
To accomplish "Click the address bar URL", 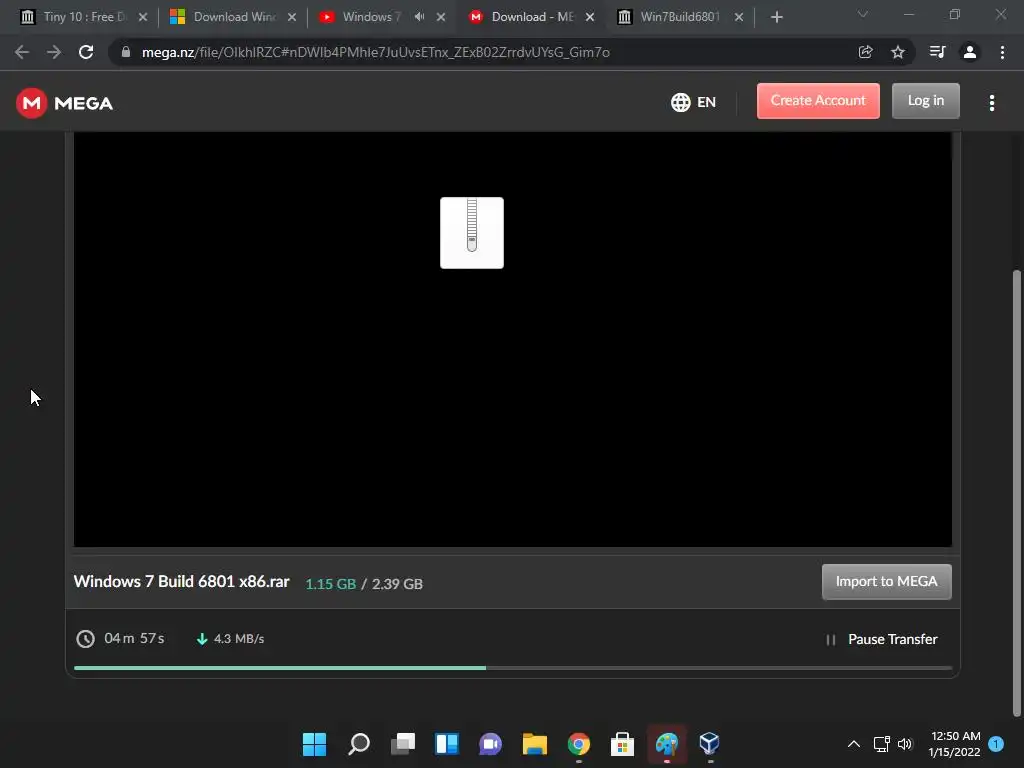I will (x=376, y=52).
